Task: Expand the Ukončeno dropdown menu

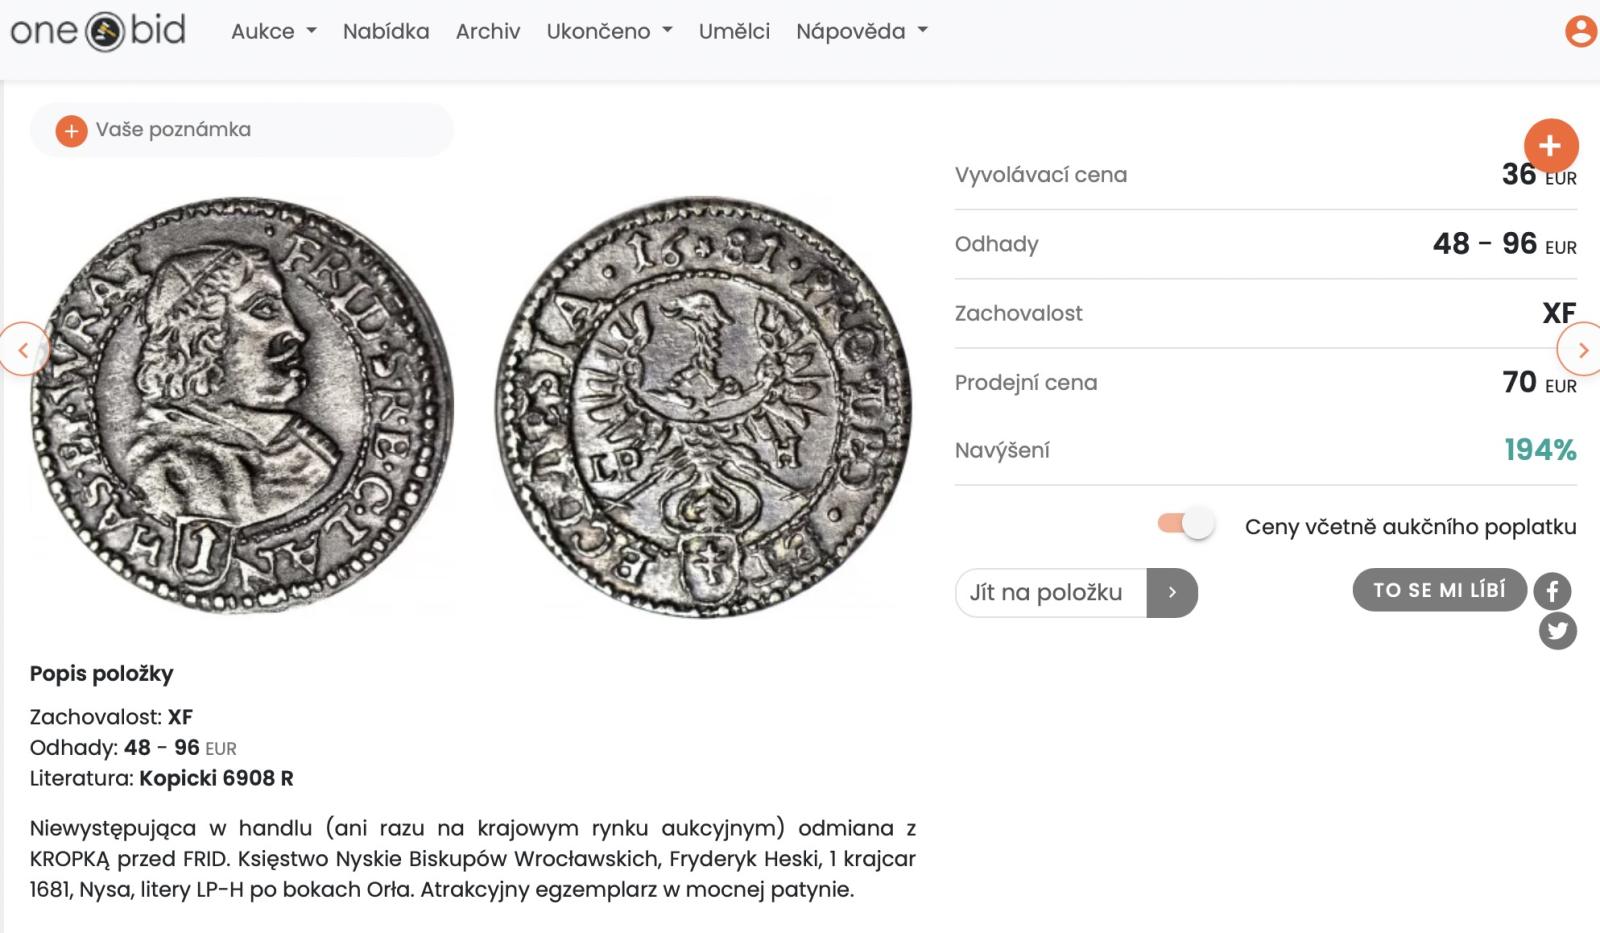Action: pyautogui.click(x=609, y=31)
